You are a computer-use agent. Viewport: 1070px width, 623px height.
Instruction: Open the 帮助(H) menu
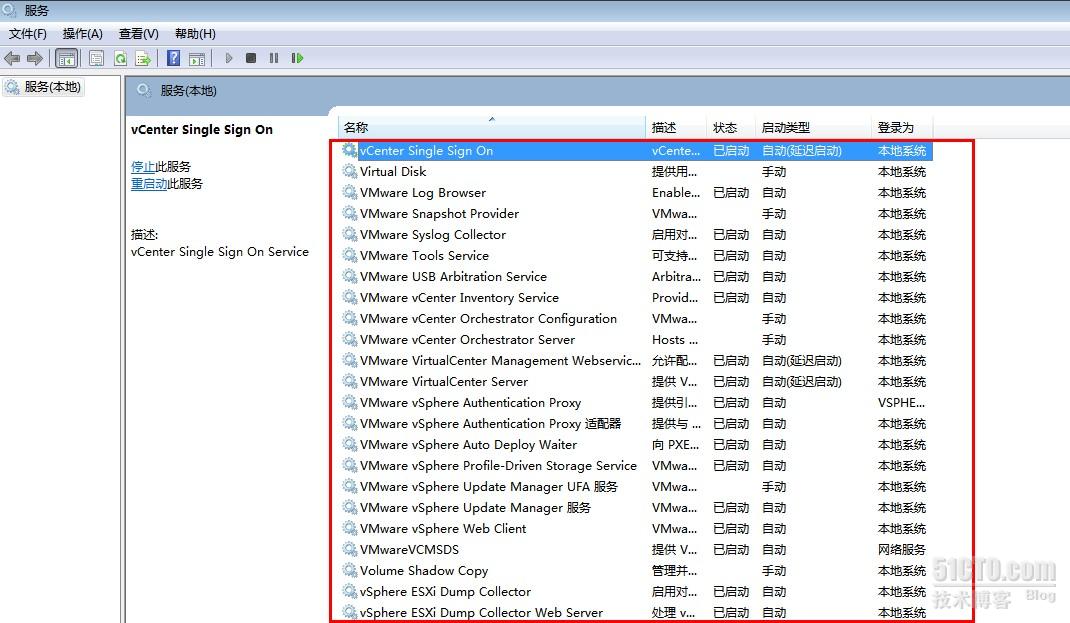[x=195, y=33]
